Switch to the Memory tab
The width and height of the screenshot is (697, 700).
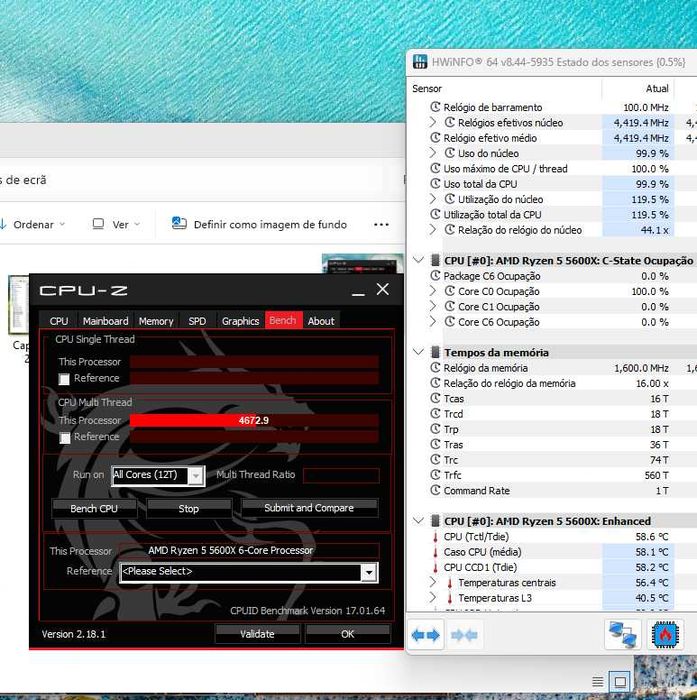156,321
